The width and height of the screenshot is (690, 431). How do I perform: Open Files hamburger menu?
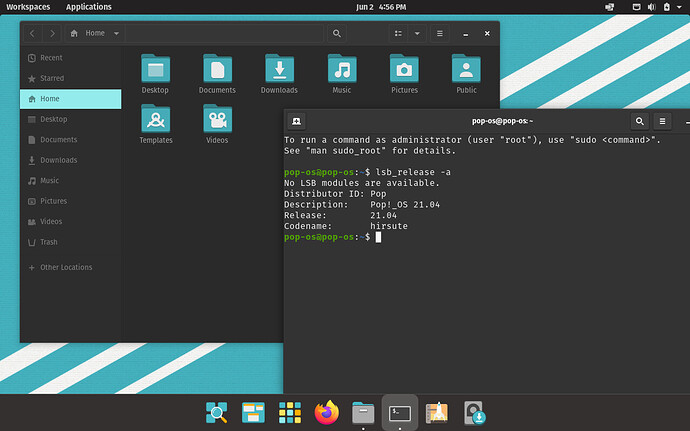(440, 33)
